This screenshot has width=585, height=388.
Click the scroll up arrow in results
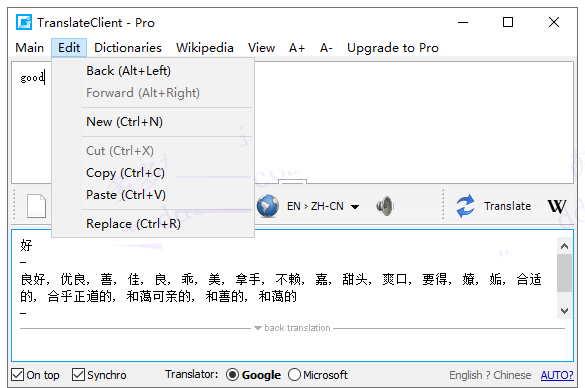pos(564,246)
